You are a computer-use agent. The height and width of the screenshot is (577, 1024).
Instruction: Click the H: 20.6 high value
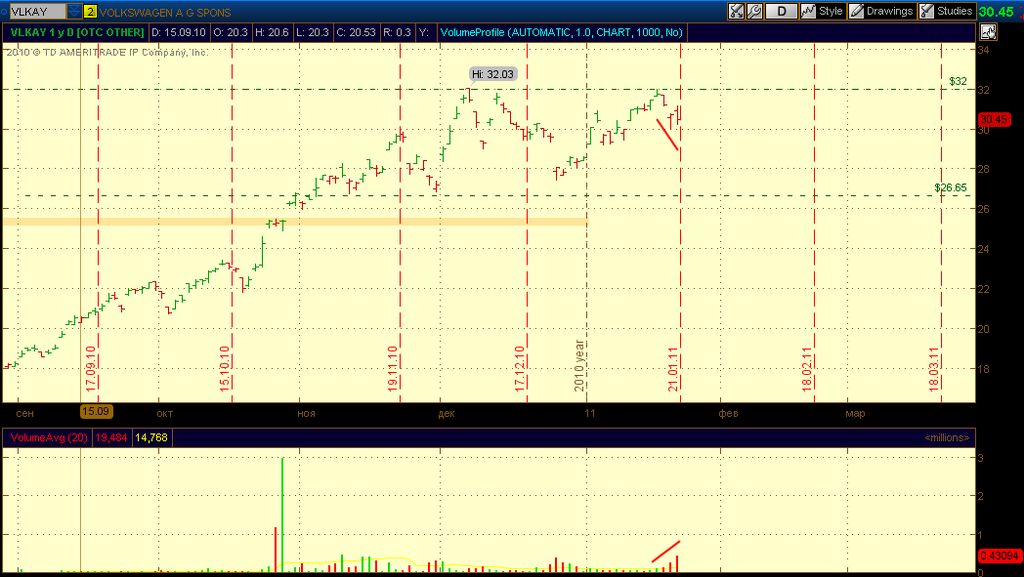pyautogui.click(x=271, y=32)
